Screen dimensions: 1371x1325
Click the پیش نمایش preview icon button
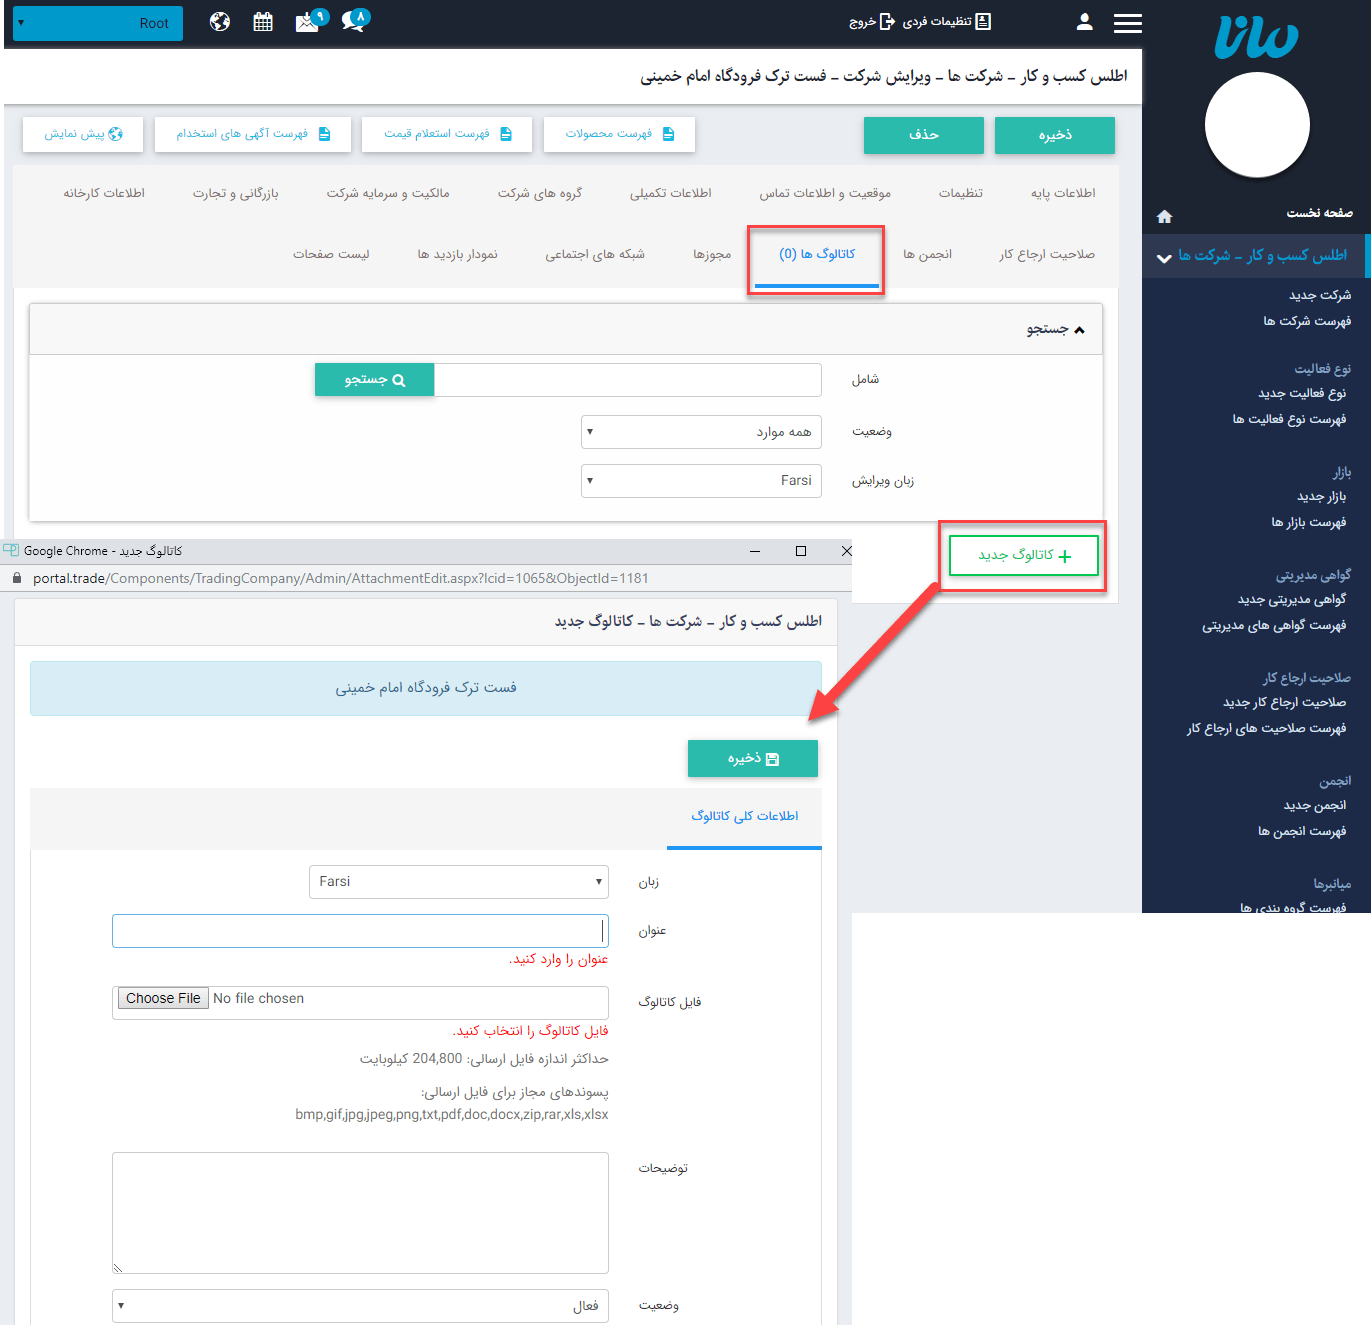(82, 133)
